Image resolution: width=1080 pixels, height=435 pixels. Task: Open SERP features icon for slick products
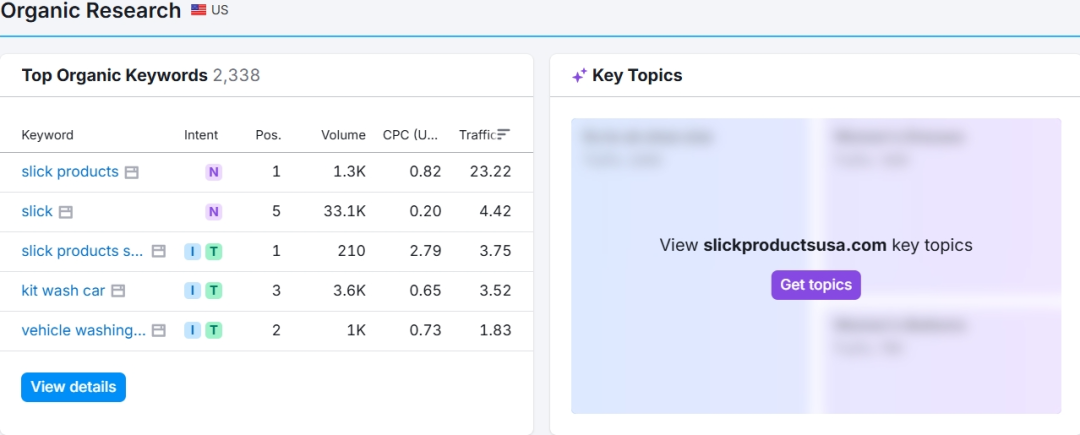coord(132,172)
